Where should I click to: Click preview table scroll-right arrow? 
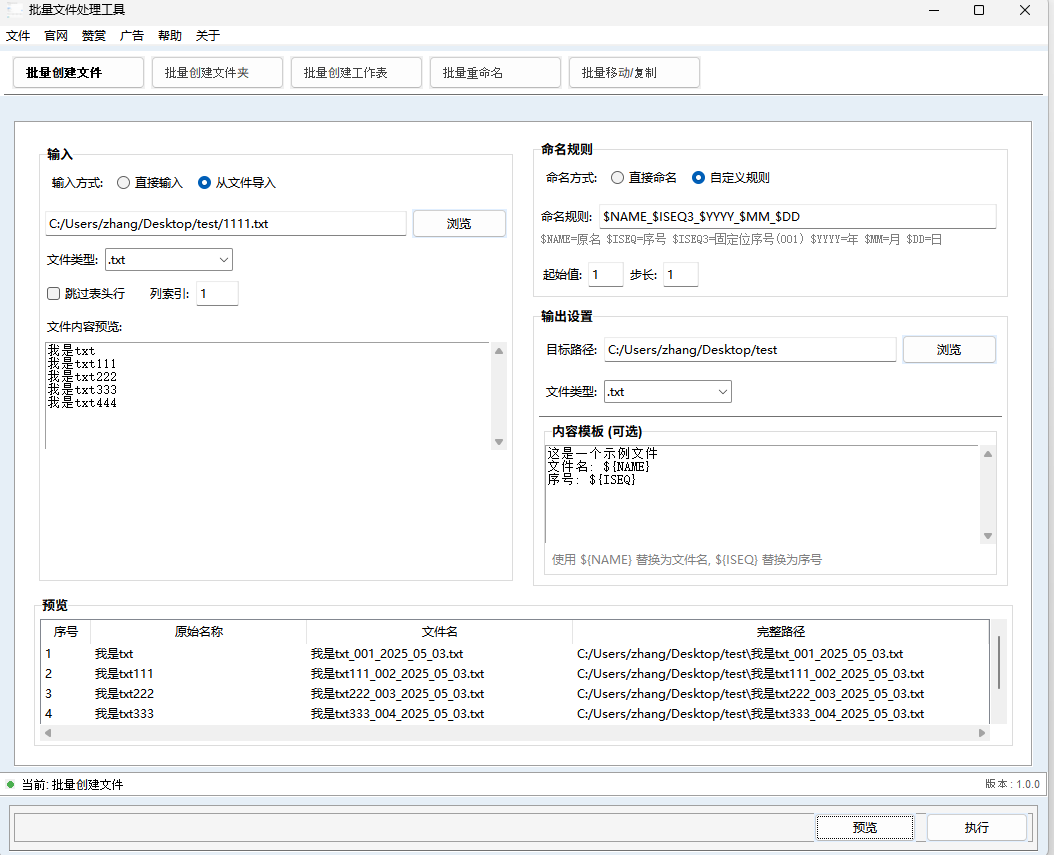tap(982, 733)
